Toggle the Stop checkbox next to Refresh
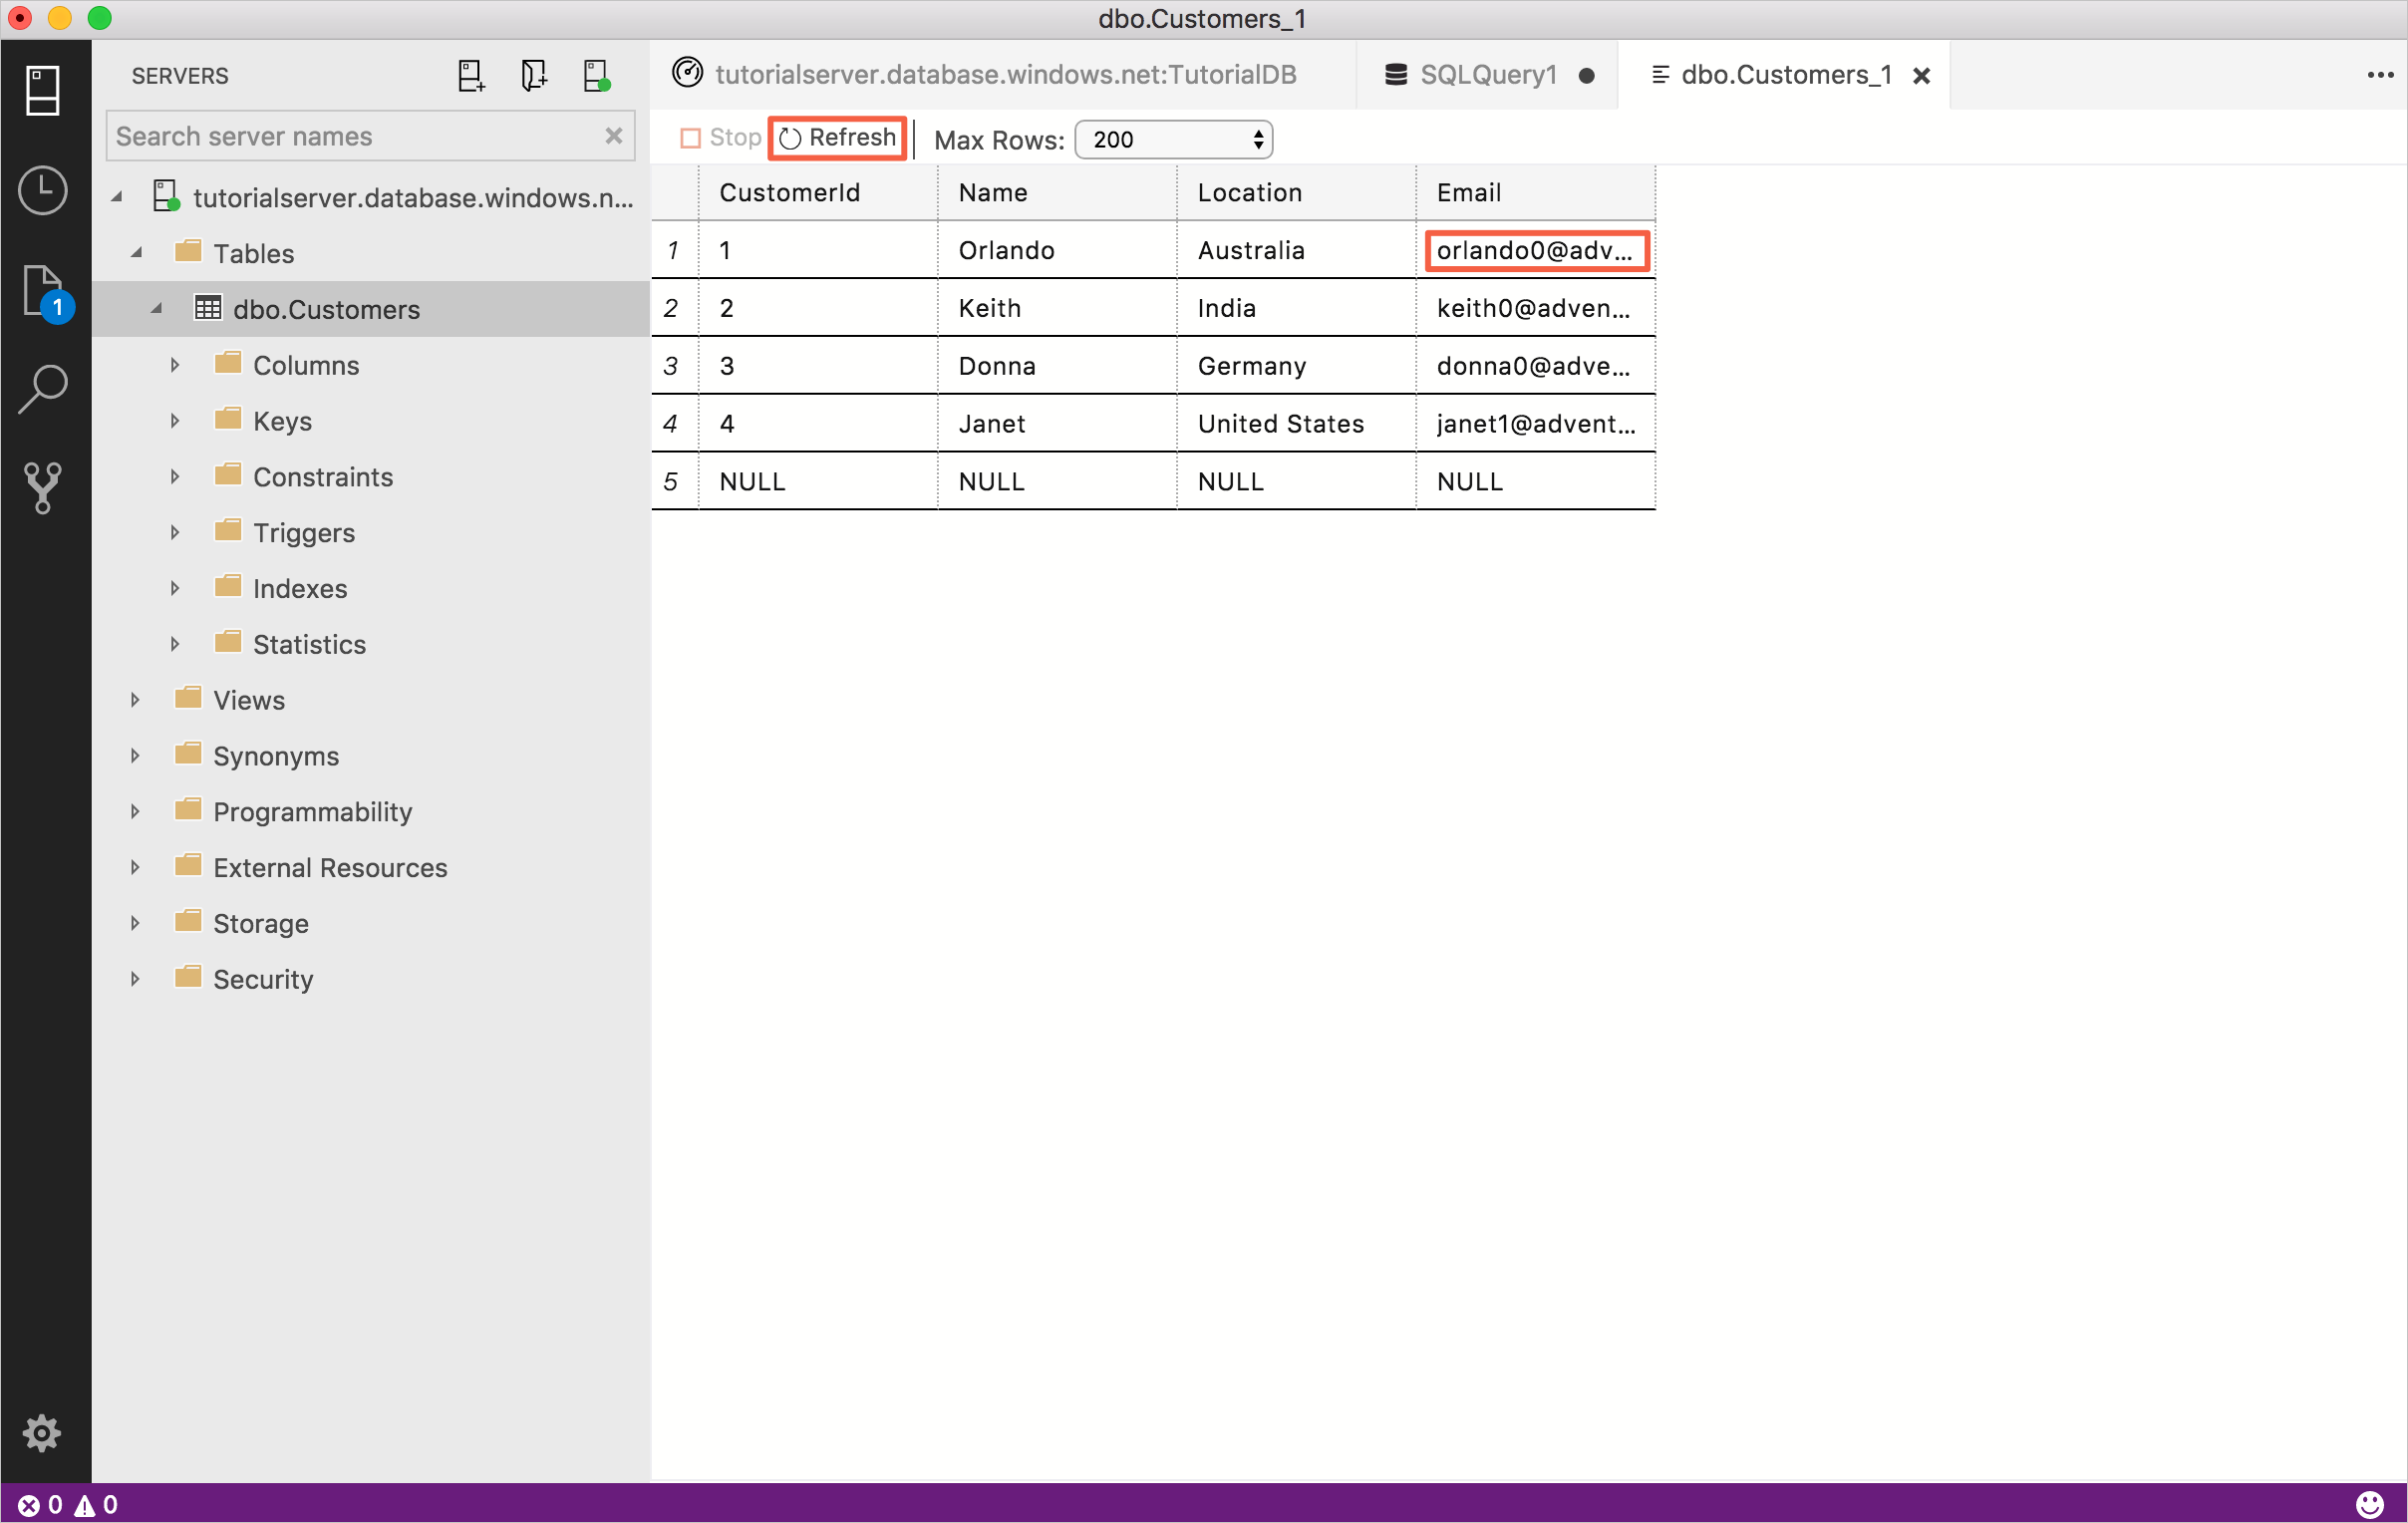Image resolution: width=2408 pixels, height=1523 pixels. [x=688, y=139]
